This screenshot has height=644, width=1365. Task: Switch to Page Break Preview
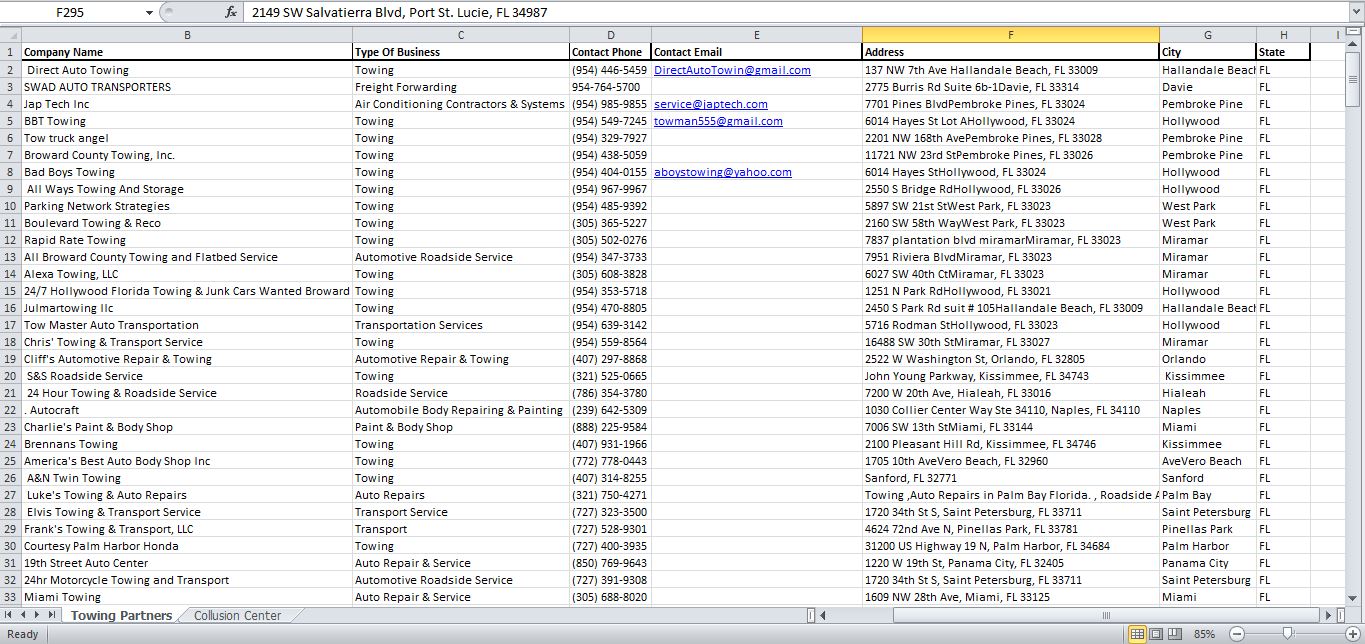pos(1176,634)
